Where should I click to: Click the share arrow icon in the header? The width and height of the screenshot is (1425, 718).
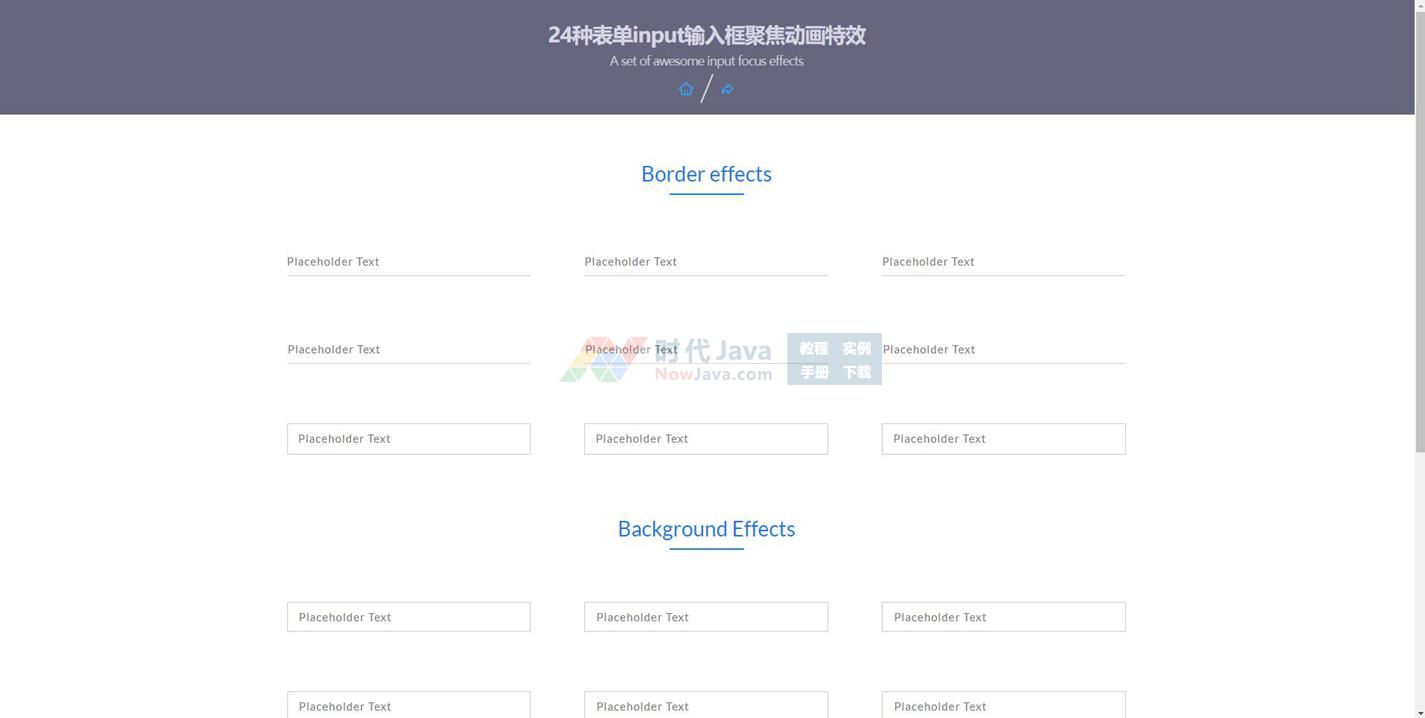tap(727, 89)
